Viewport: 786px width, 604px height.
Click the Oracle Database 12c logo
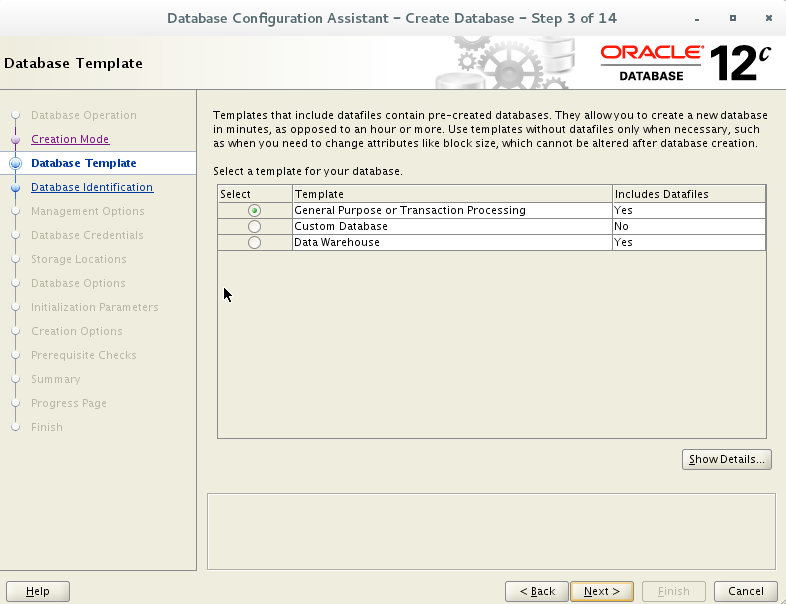click(x=685, y=63)
